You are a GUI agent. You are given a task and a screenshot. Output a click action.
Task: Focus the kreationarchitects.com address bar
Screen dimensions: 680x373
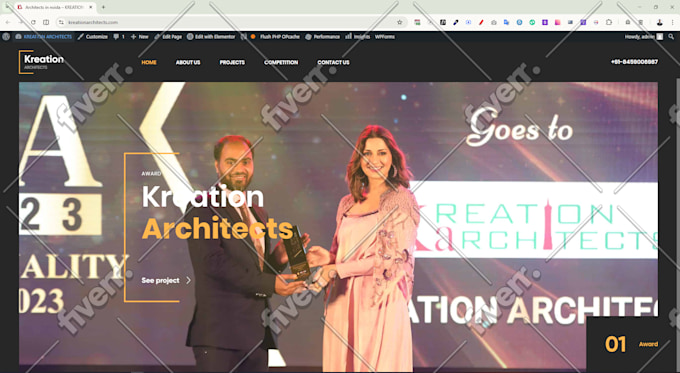tap(230, 22)
